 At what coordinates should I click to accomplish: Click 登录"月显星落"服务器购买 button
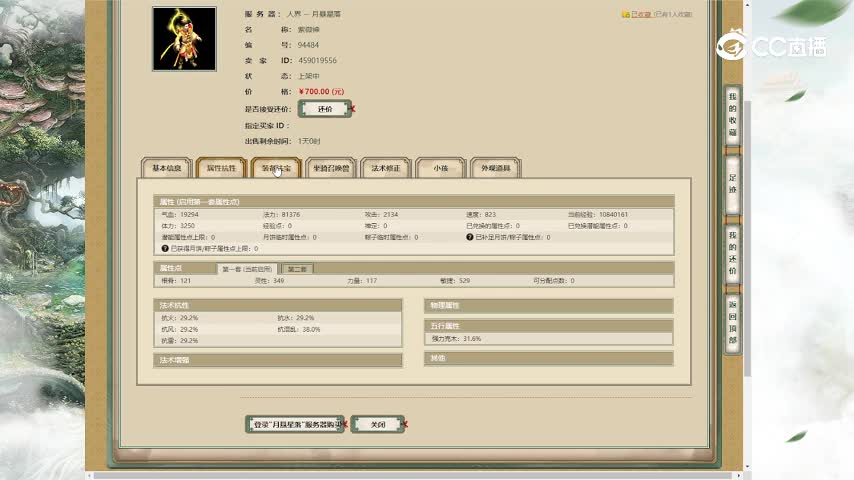[x=295, y=424]
